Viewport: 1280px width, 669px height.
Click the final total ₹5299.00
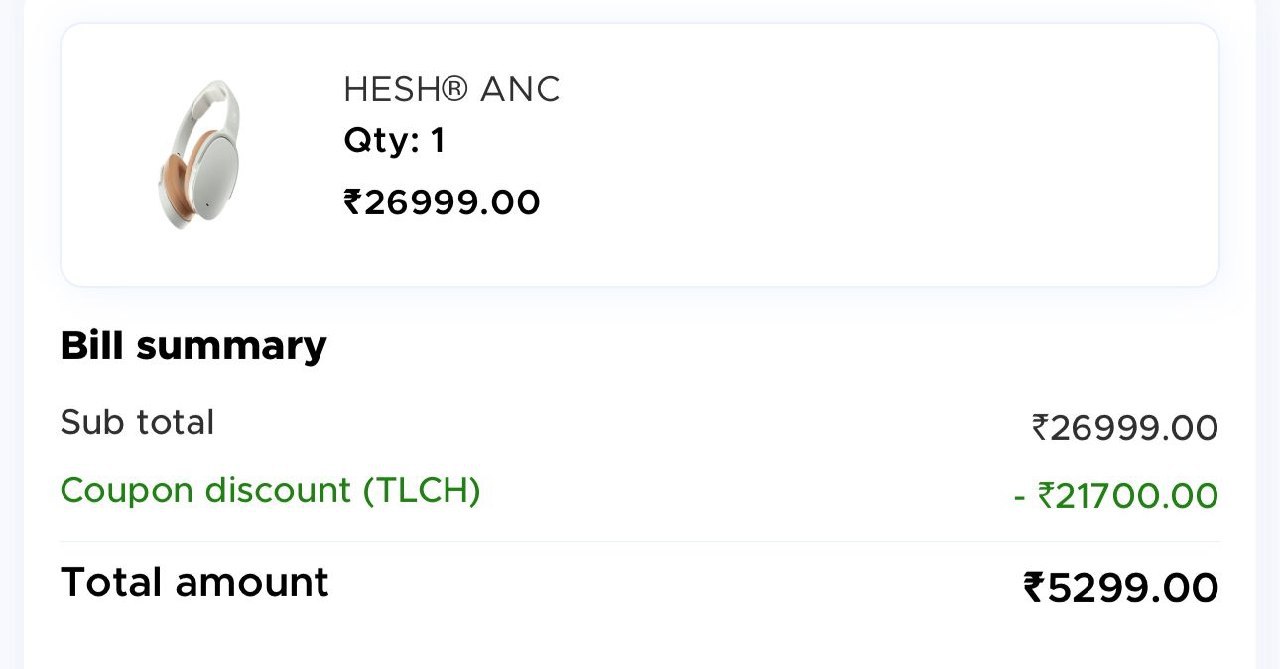tap(1120, 588)
